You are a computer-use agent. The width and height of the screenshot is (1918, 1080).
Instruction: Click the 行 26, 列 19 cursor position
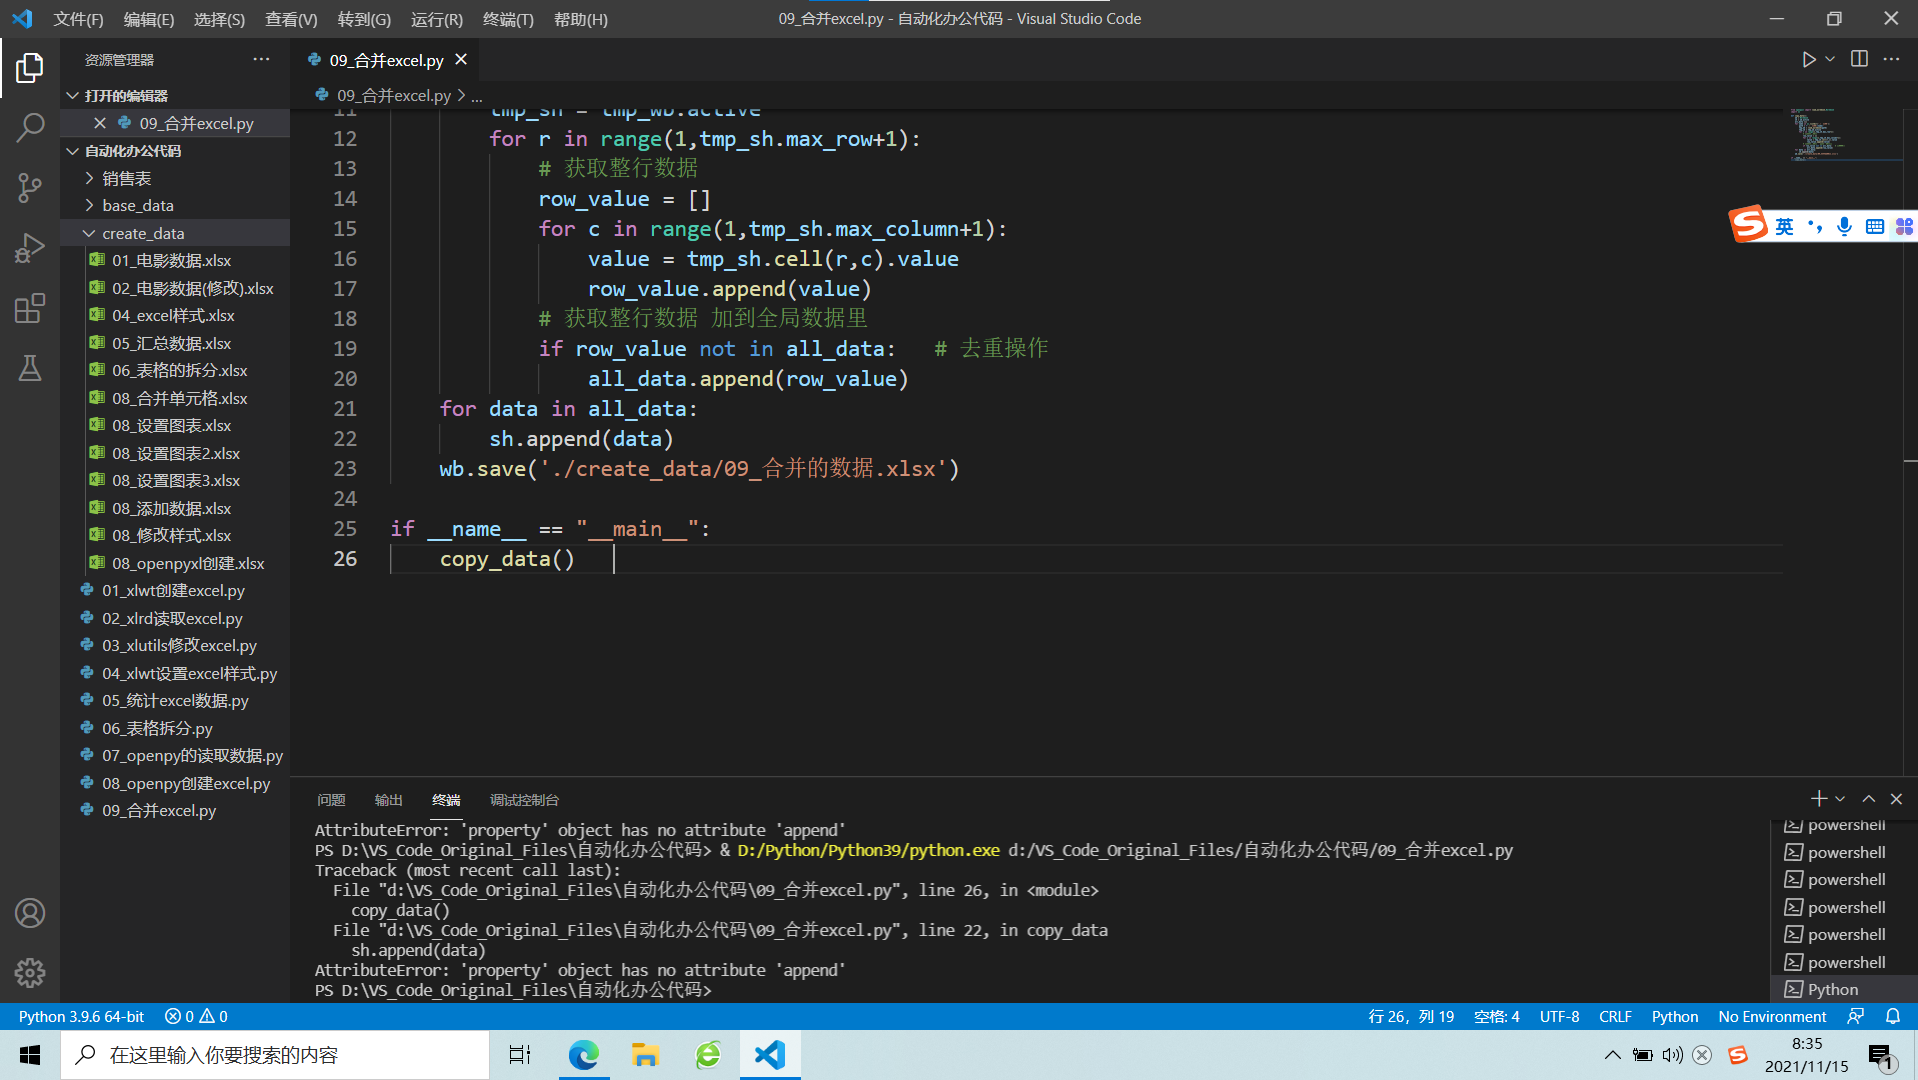coord(1411,1016)
